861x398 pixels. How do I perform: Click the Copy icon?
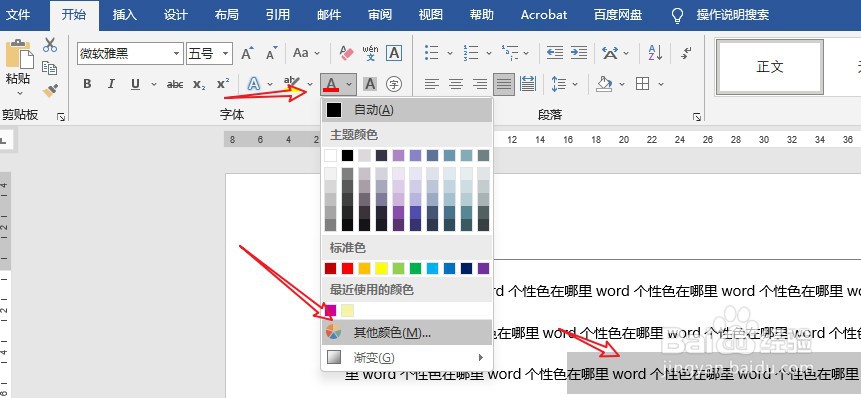click(x=50, y=68)
